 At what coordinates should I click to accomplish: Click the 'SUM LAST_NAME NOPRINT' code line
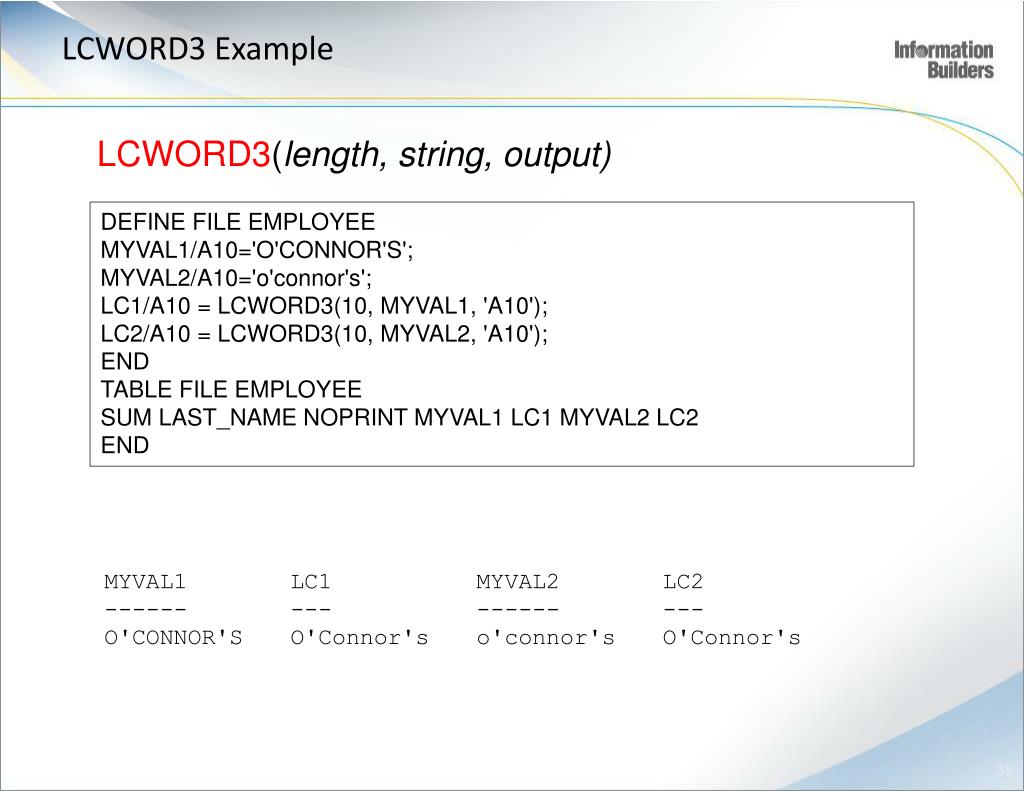coord(399,418)
